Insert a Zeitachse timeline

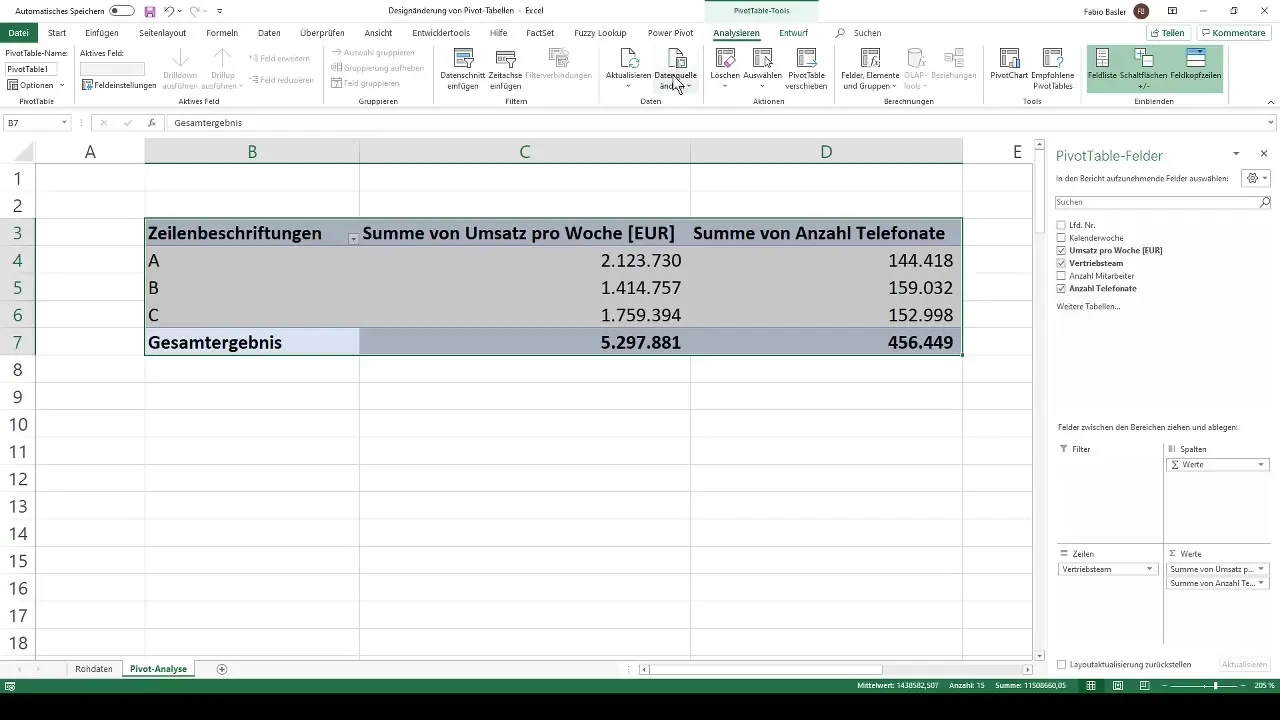[505, 68]
